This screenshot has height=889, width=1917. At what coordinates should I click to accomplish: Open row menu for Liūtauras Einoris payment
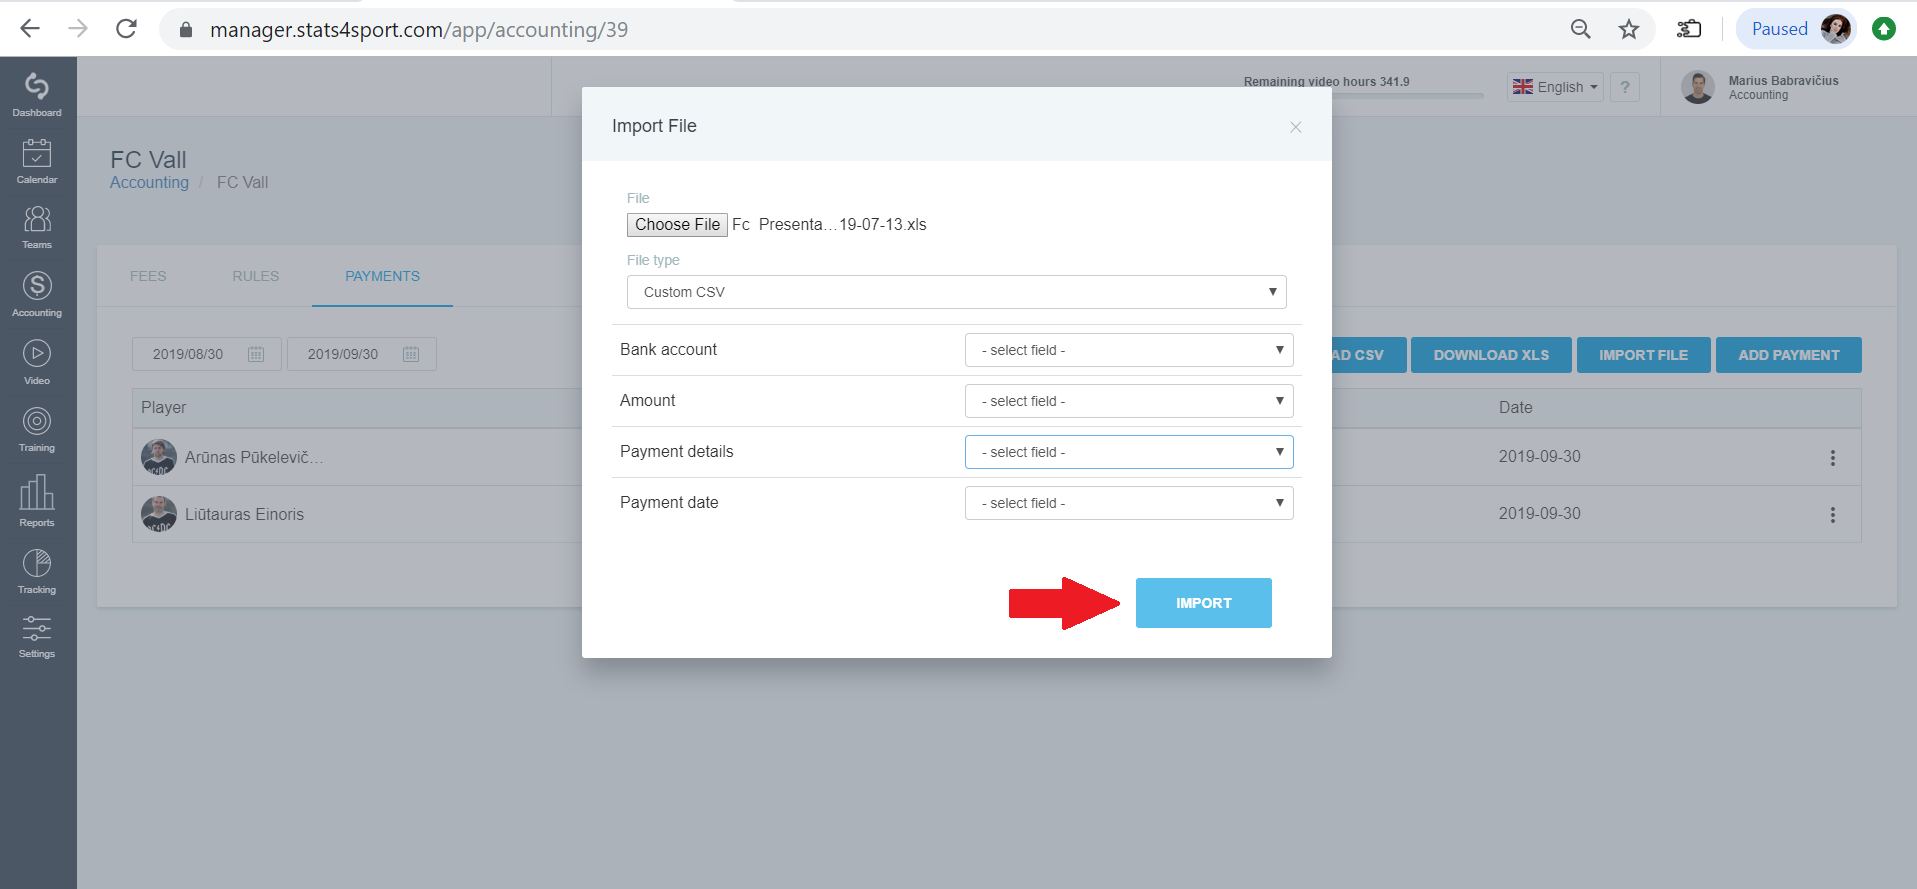pyautogui.click(x=1833, y=515)
